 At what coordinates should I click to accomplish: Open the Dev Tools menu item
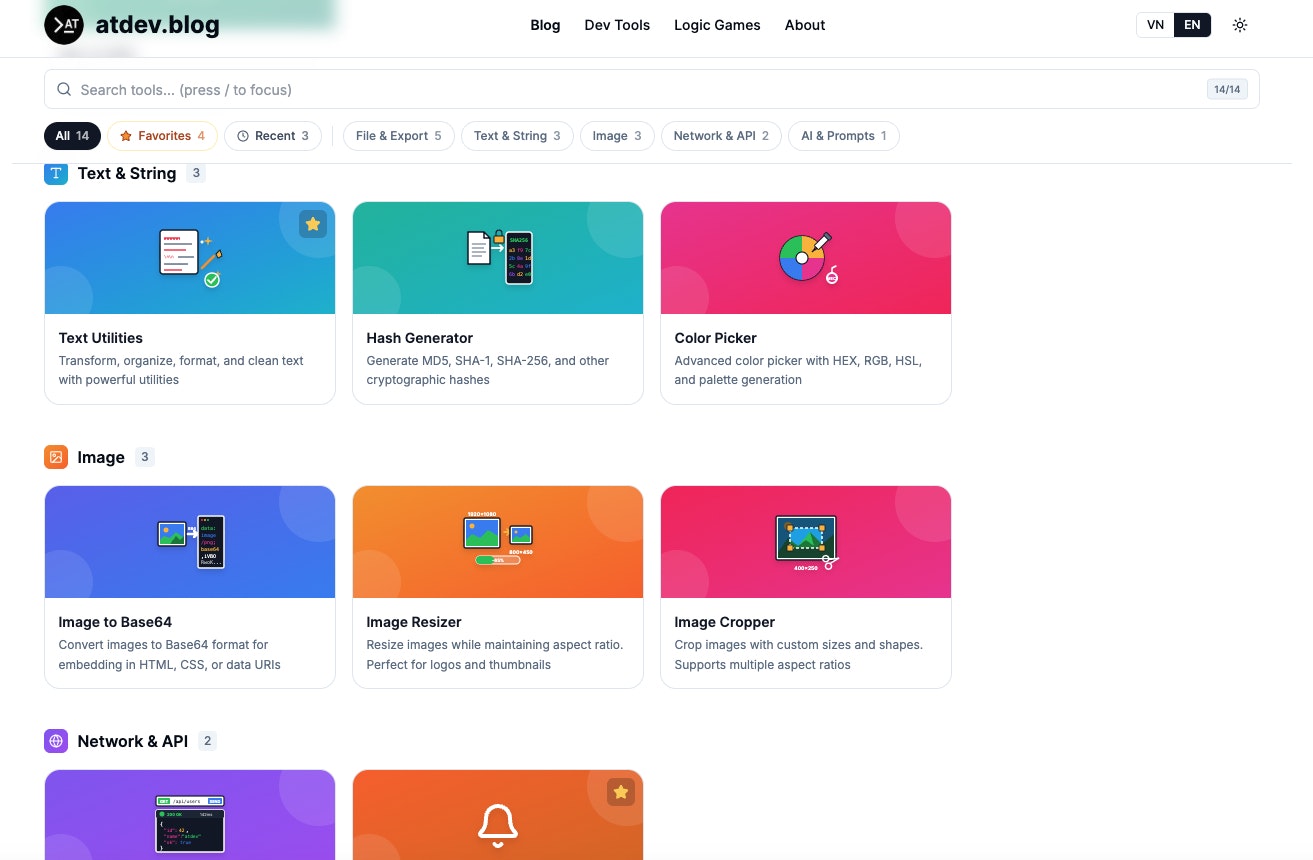[x=617, y=25]
